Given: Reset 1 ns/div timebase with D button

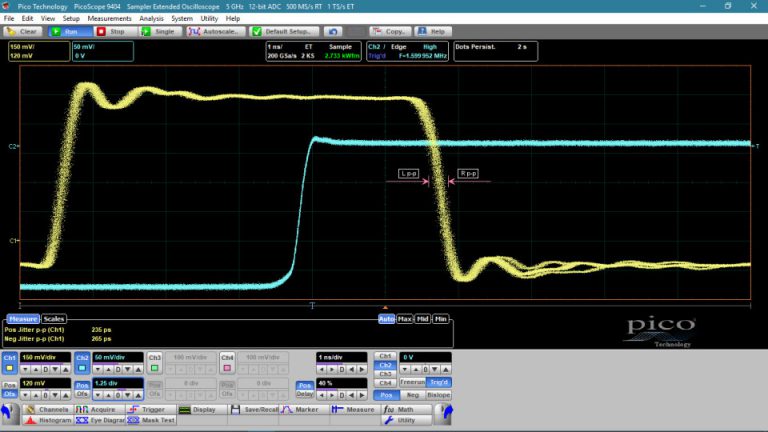Looking at the screenshot, I should (x=342, y=369).
